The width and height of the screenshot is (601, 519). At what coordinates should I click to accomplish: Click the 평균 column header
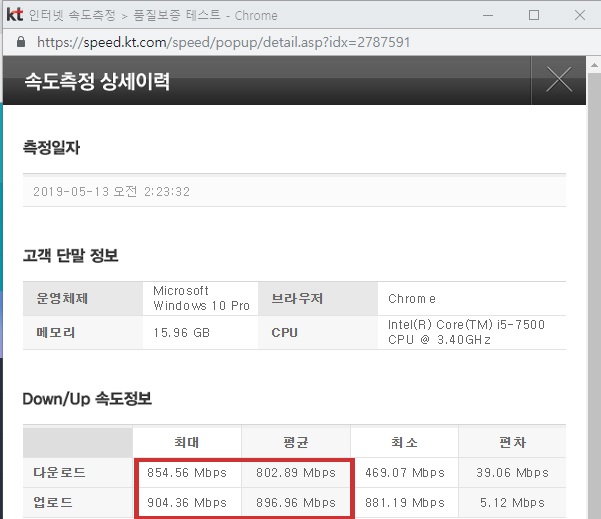[x=296, y=442]
